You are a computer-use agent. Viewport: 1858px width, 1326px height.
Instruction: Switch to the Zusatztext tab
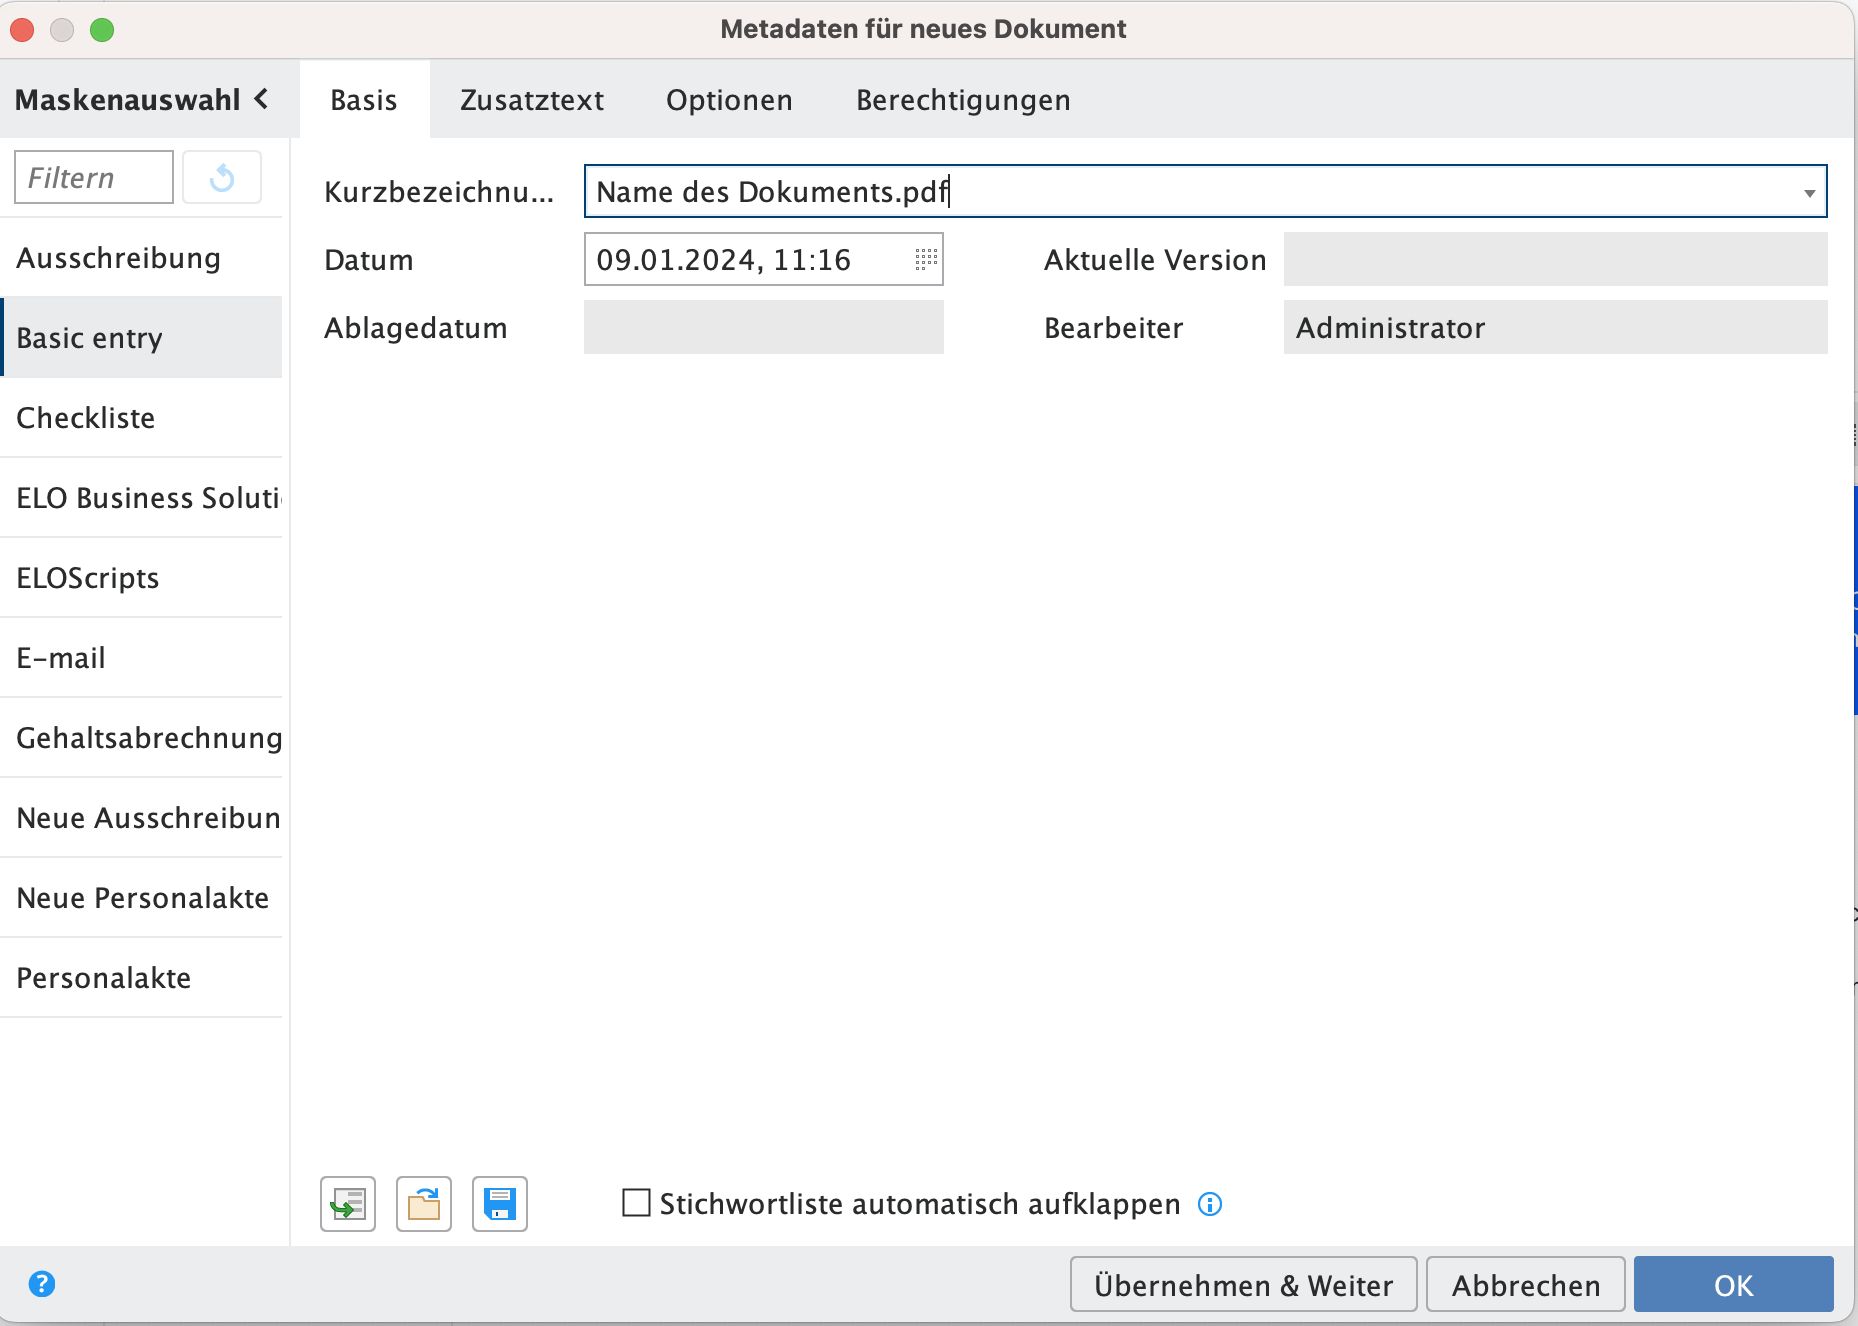[532, 100]
